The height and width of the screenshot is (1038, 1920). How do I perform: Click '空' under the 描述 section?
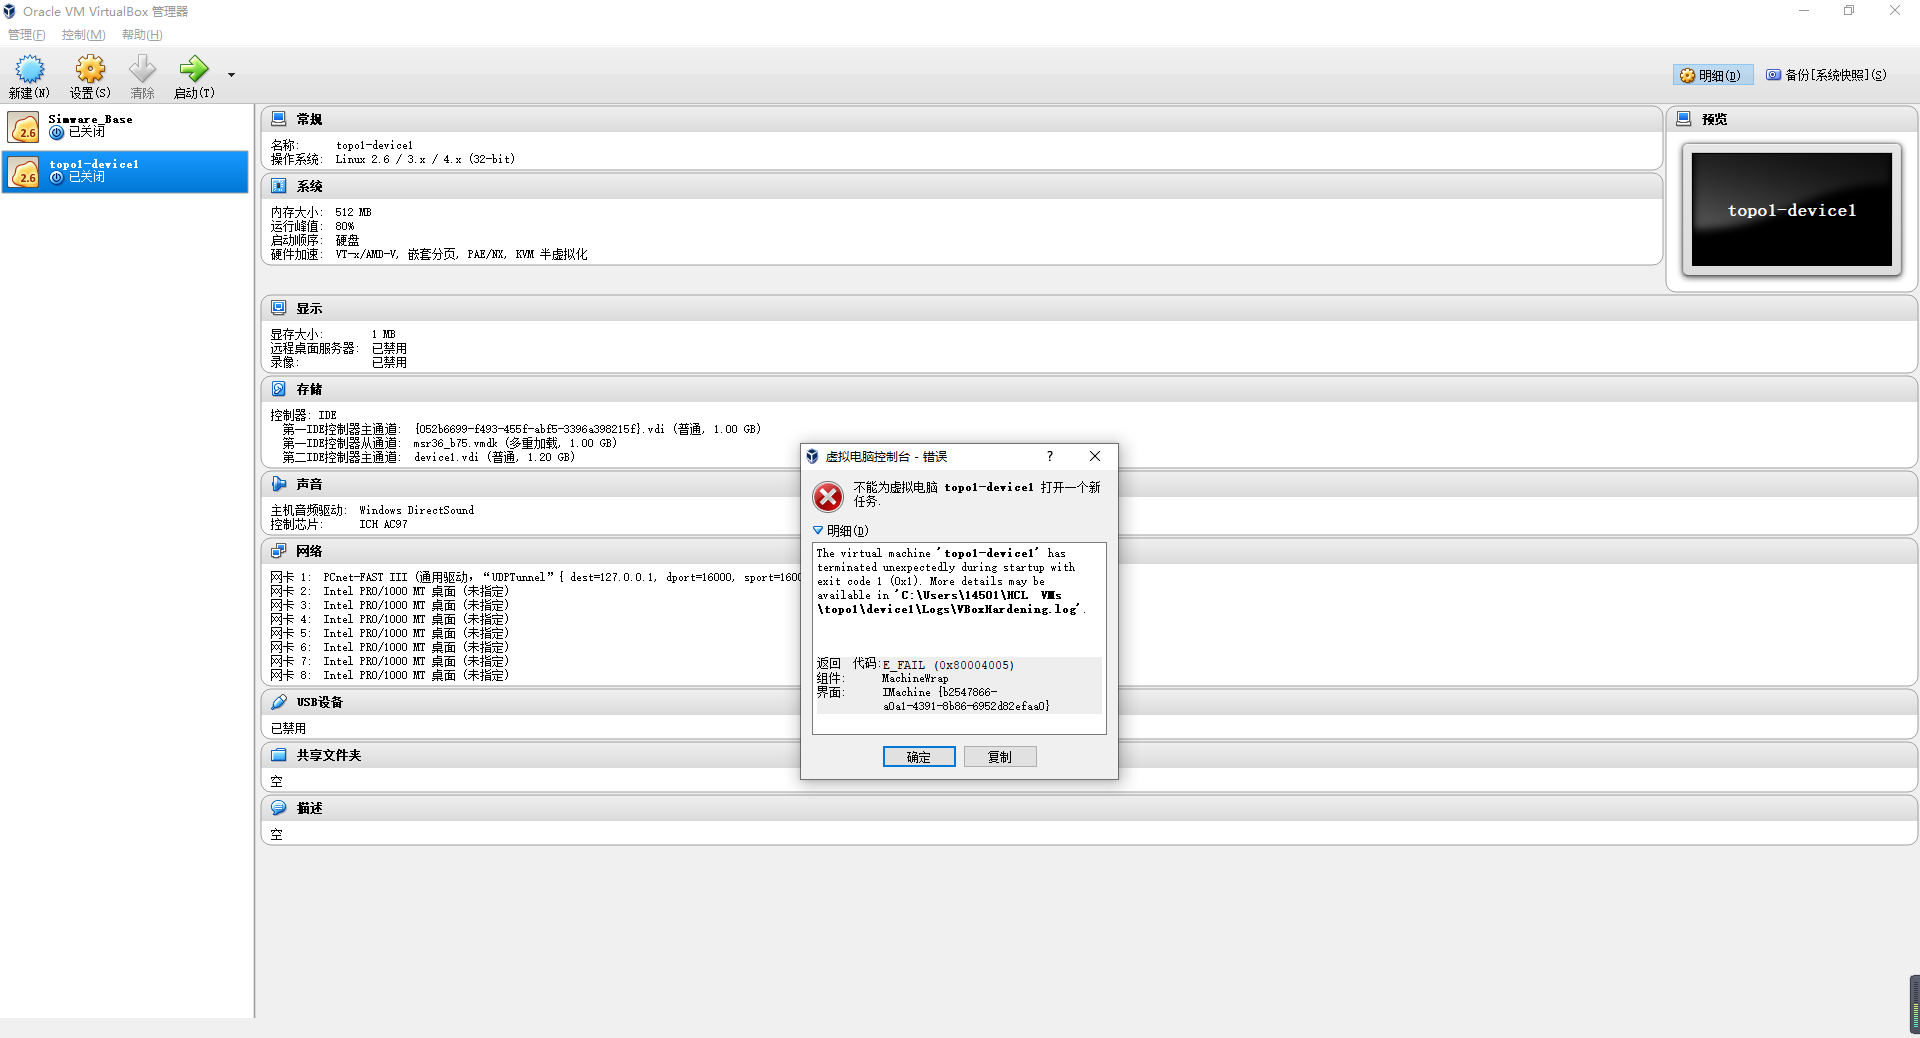coord(277,834)
